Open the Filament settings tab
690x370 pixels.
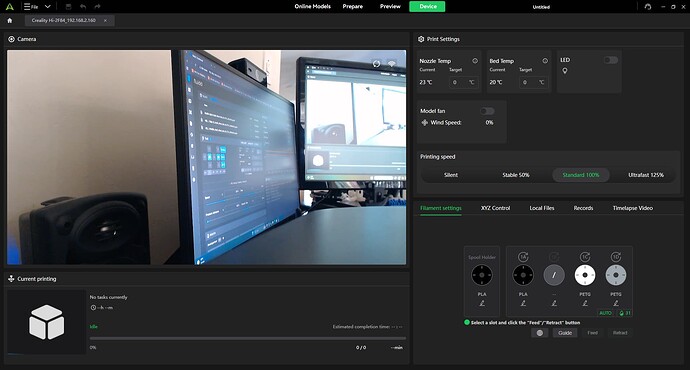click(x=440, y=208)
